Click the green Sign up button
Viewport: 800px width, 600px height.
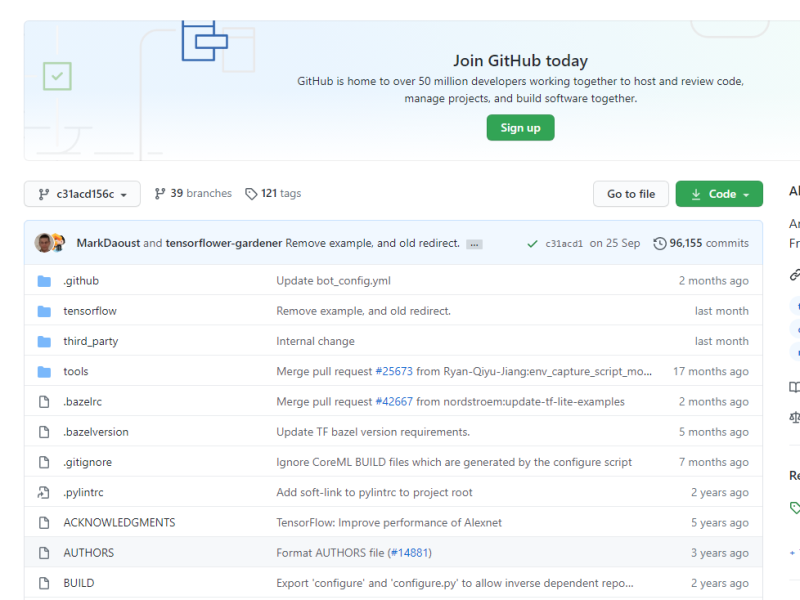pos(520,128)
